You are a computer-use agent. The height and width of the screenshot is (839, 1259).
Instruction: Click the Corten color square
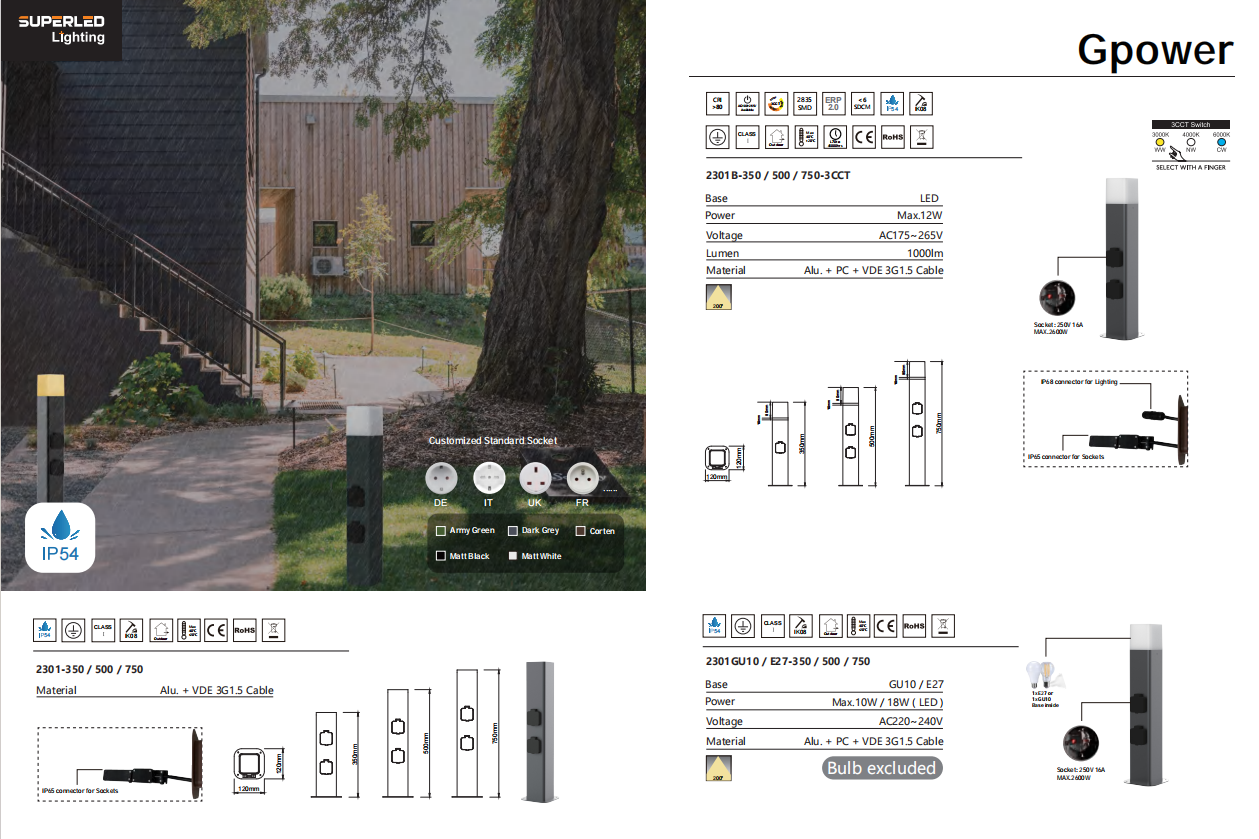tap(581, 531)
